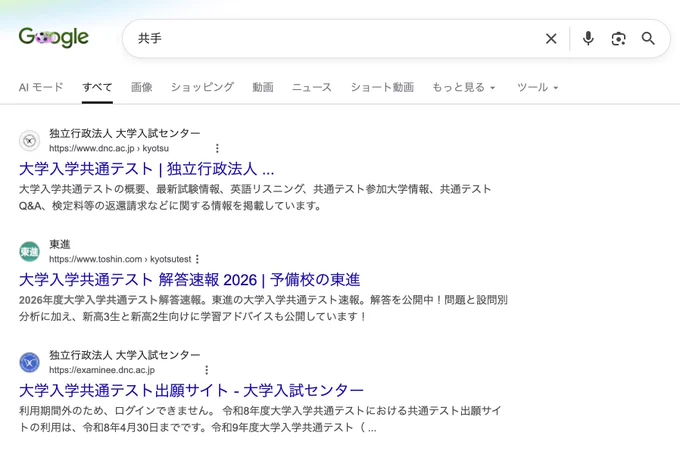Click the snippet starting 大学入学共通テストの概要

pos(255,197)
